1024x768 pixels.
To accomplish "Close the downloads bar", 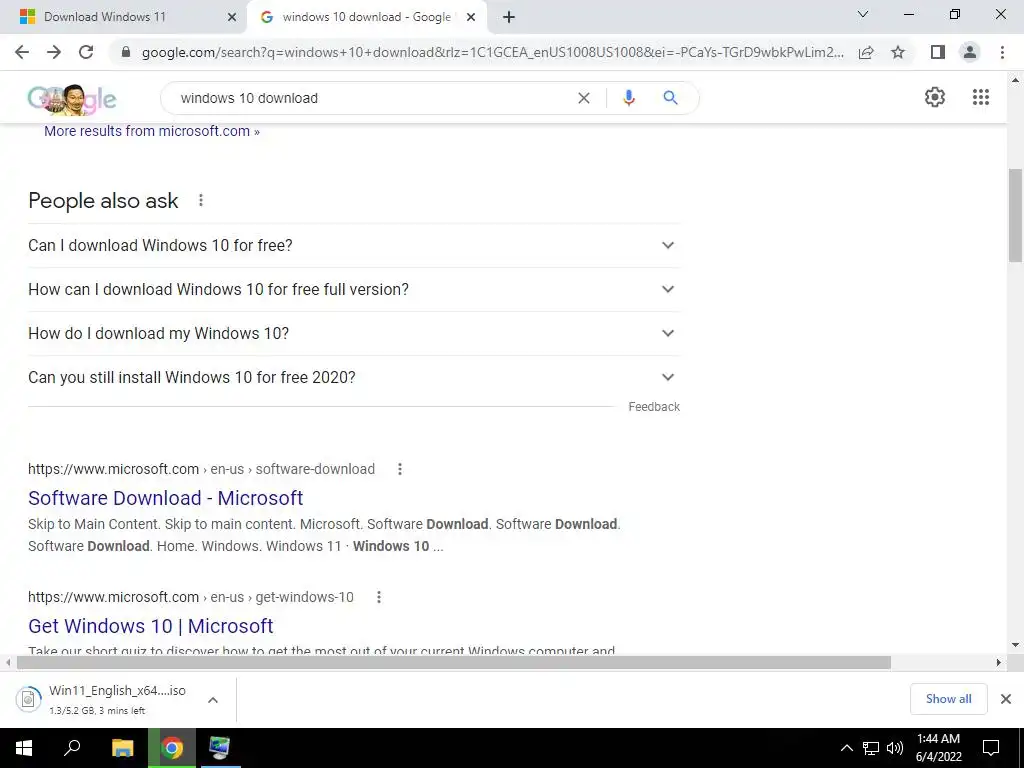I will click(x=1006, y=699).
